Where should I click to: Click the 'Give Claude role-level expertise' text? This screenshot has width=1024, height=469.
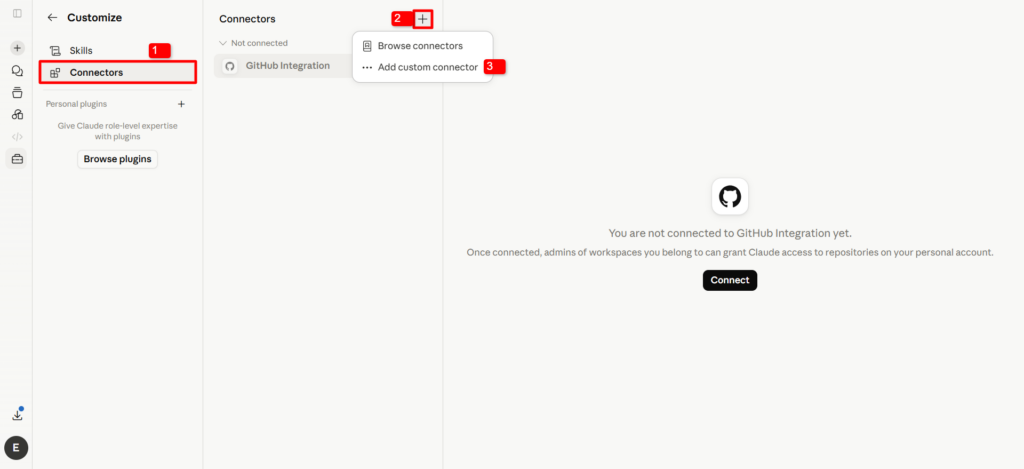point(118,131)
